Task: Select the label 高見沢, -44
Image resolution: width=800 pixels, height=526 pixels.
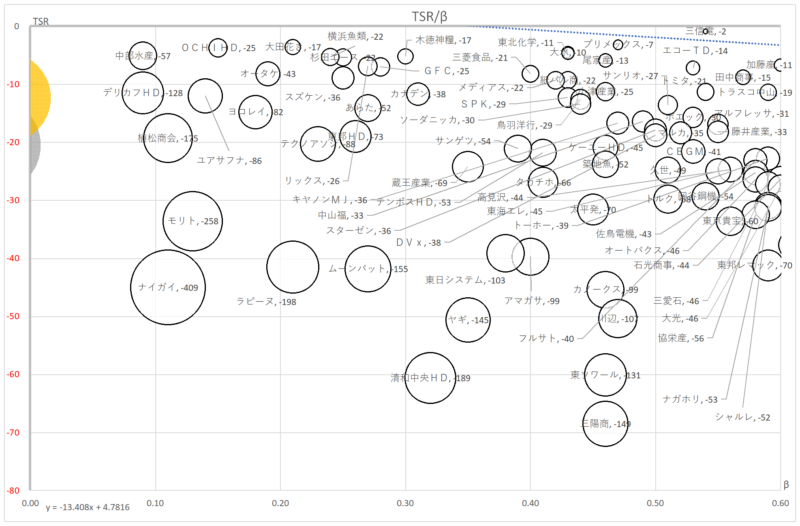Action: click(x=501, y=197)
